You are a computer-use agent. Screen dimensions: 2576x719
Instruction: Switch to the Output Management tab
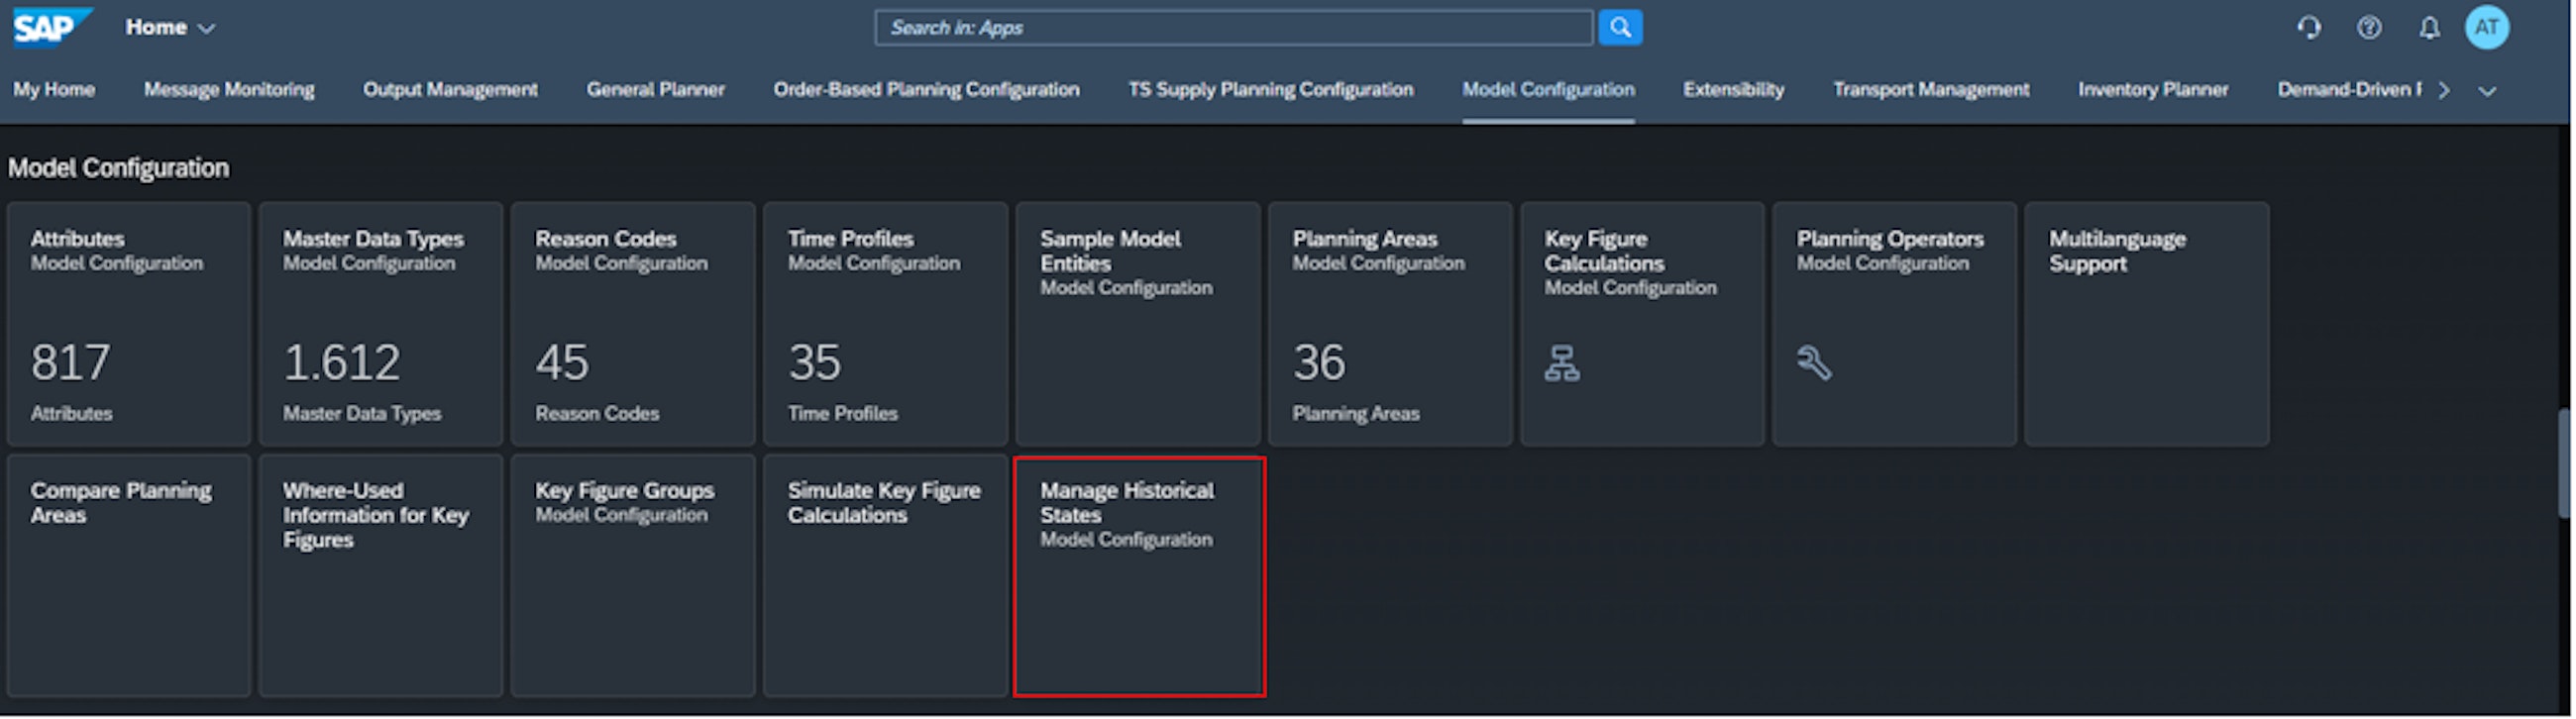click(x=450, y=90)
